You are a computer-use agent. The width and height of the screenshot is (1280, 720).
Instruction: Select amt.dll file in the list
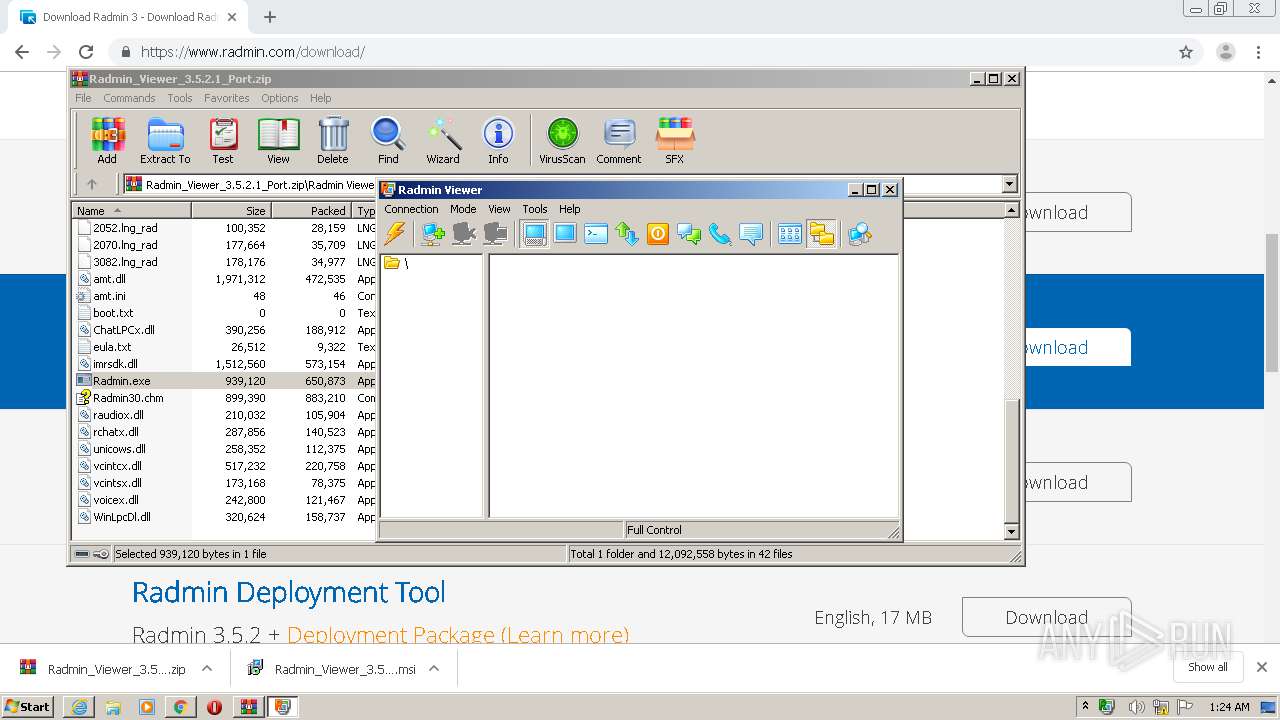click(109, 279)
